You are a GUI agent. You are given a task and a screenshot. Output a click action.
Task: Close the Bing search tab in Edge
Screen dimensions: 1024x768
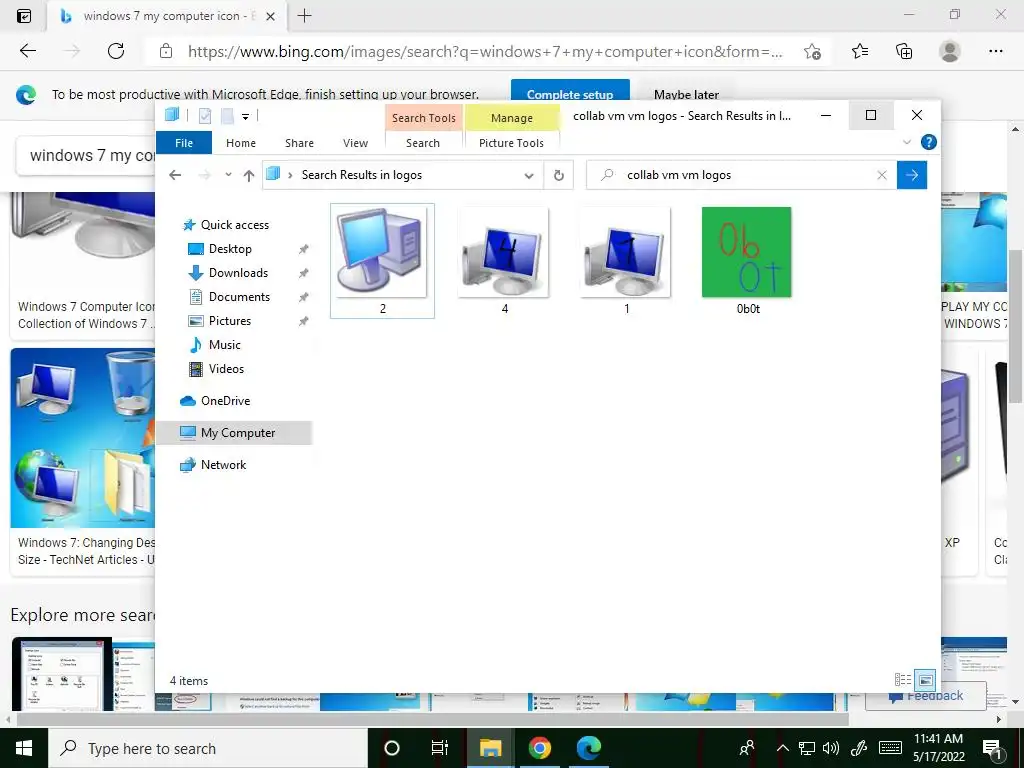(270, 16)
